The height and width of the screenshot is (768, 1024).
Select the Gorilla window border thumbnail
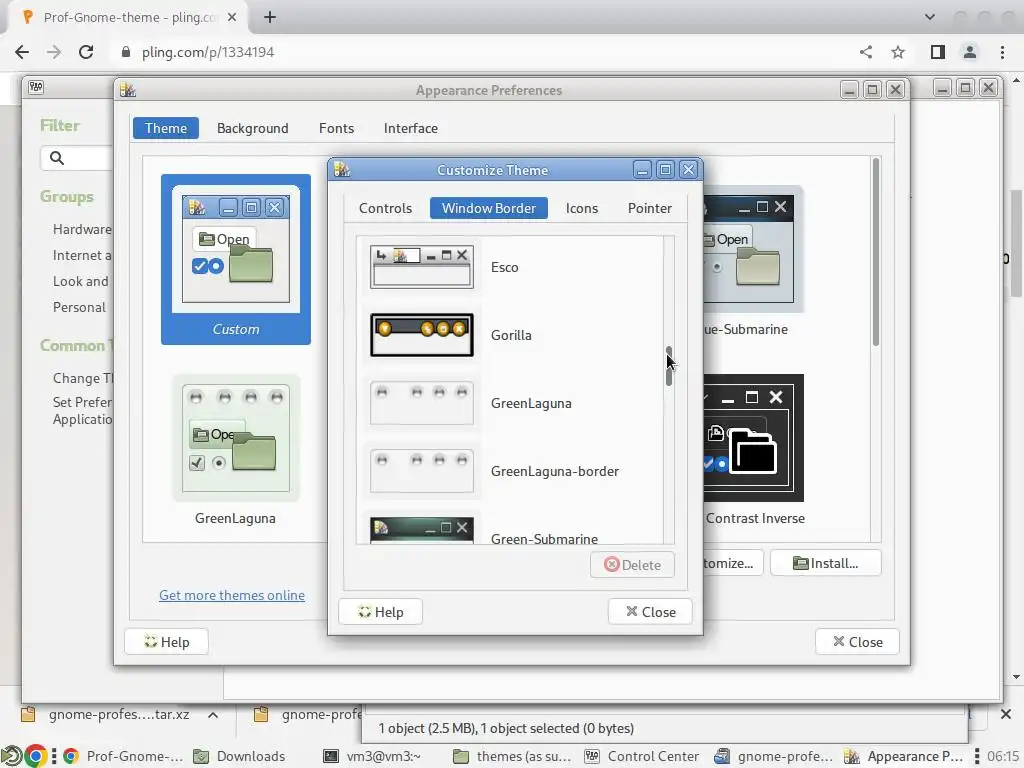coord(422,335)
